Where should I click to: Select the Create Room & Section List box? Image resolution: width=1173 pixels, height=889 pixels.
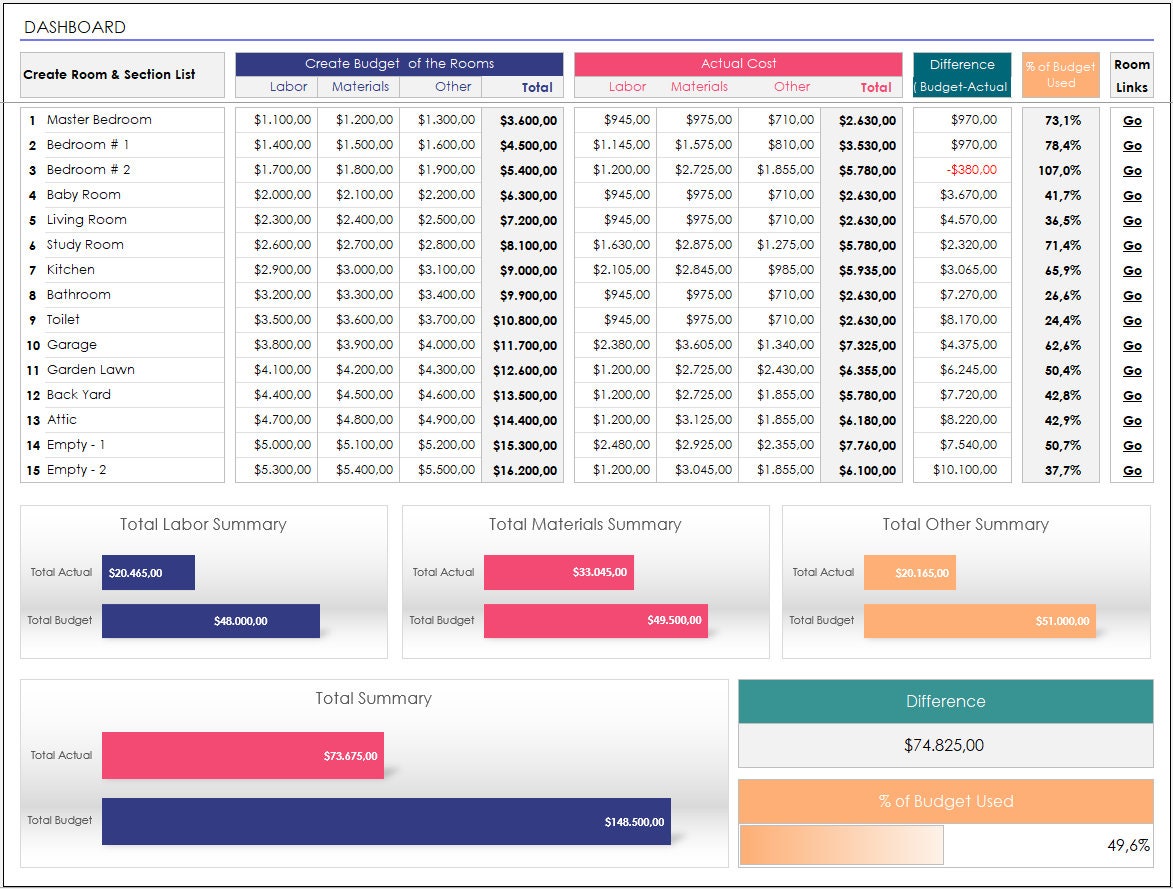click(122, 74)
